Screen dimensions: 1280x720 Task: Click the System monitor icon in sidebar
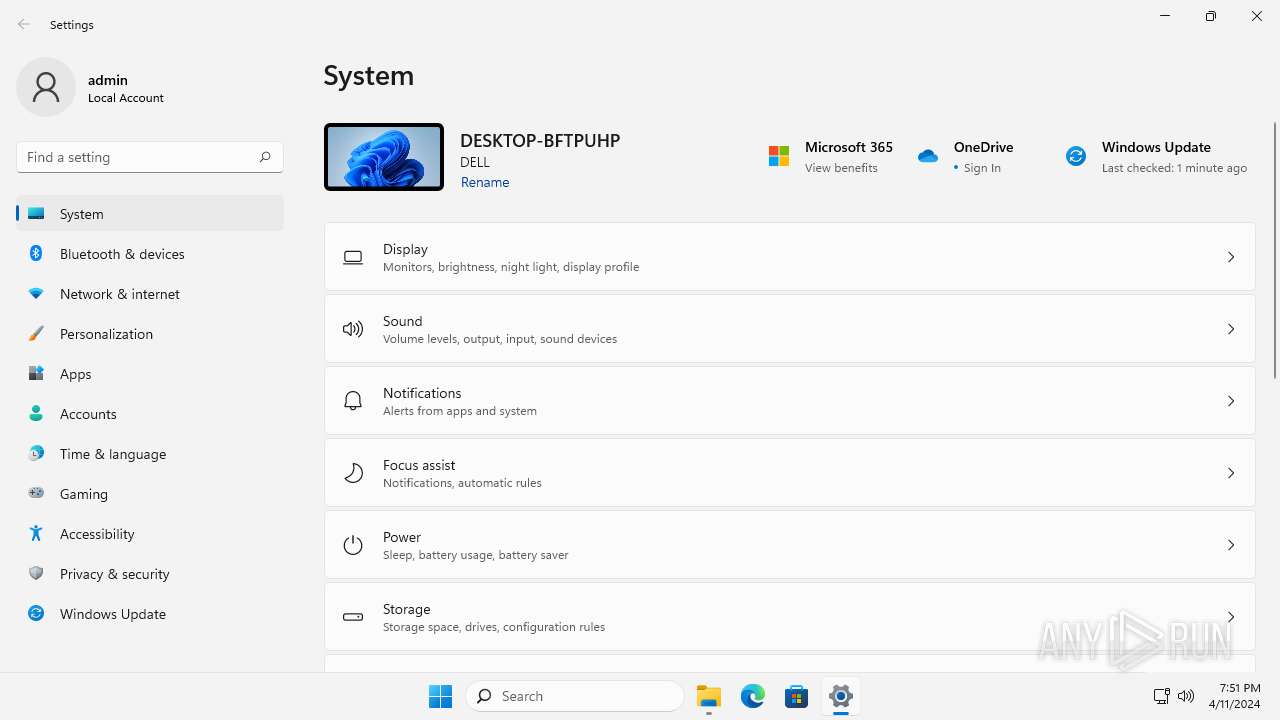[36, 214]
